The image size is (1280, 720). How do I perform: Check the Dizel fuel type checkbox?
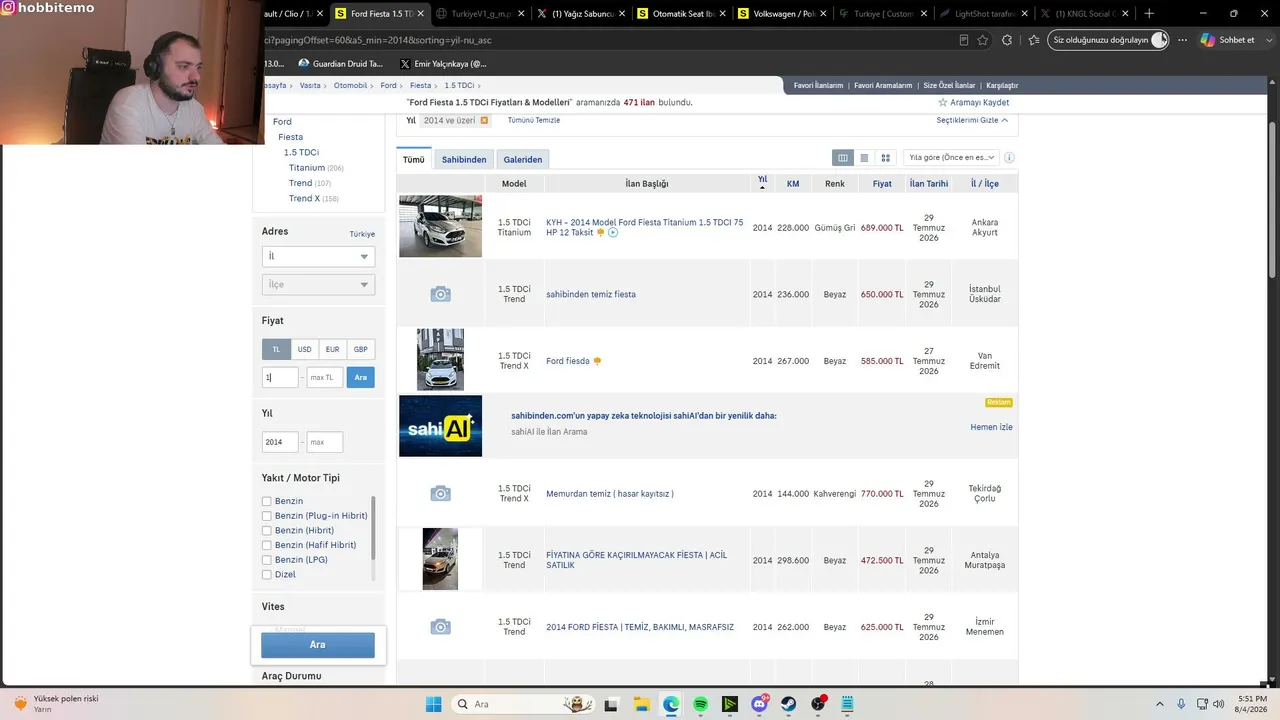[x=267, y=575]
